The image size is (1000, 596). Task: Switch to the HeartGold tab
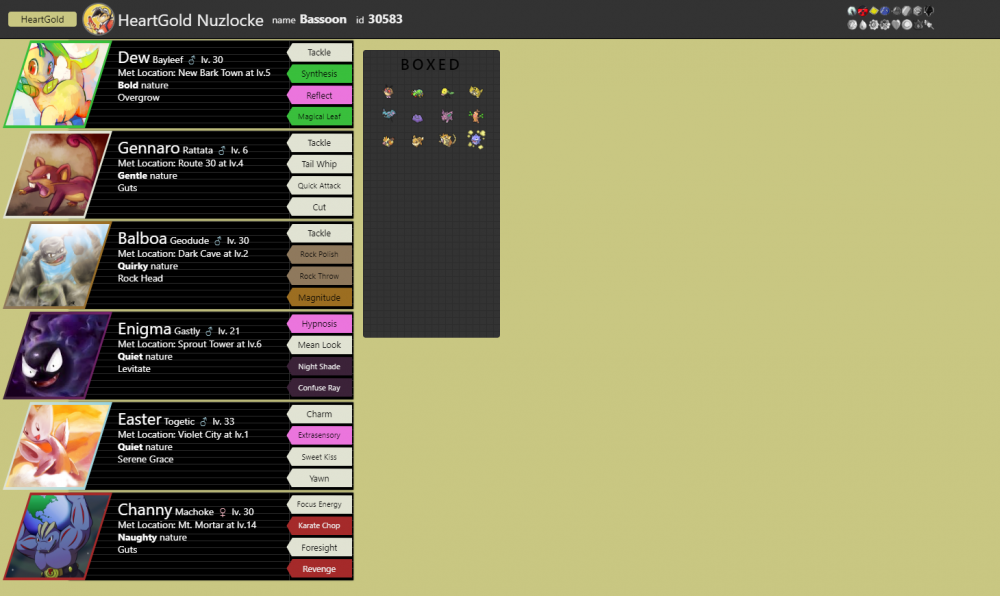click(x=41, y=18)
